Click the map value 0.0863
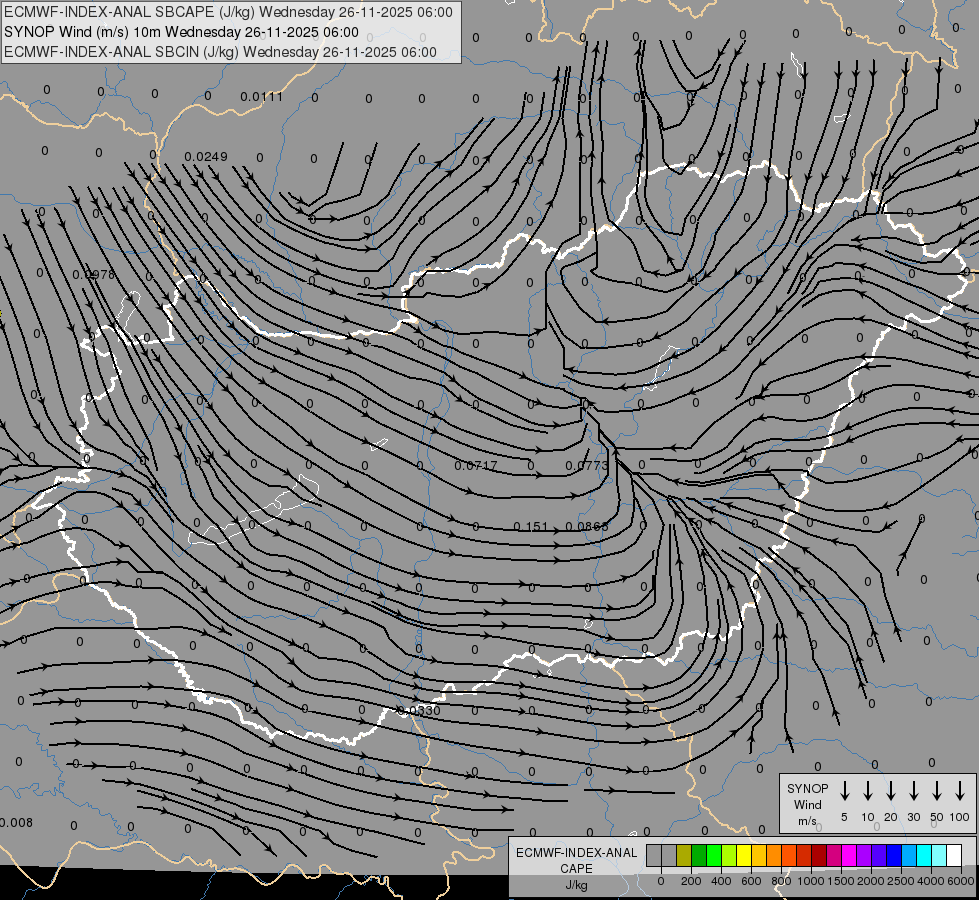This screenshot has height=900, width=979. pyautogui.click(x=586, y=527)
